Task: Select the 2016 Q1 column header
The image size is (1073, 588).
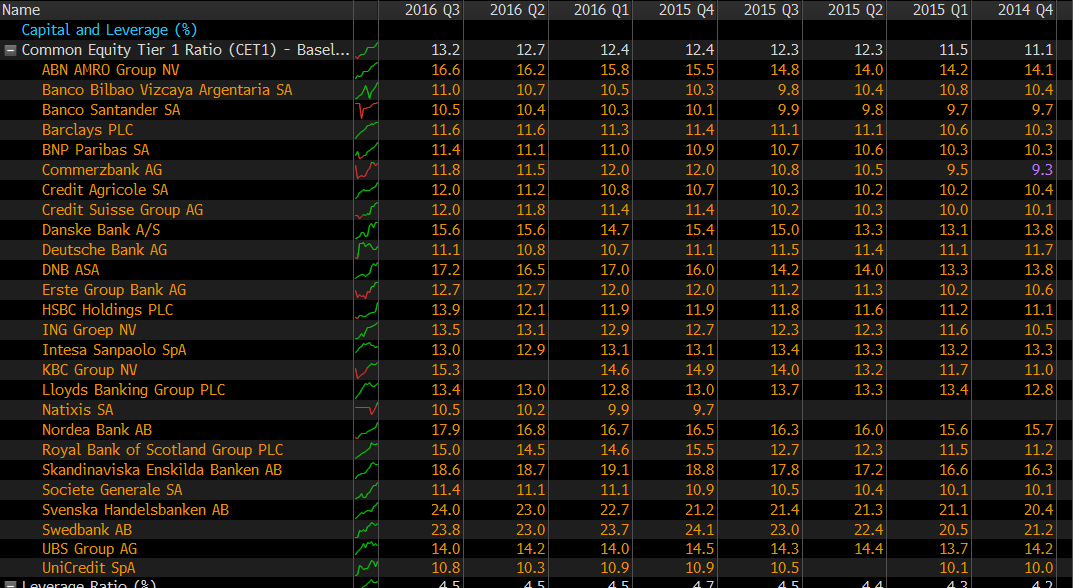Action: click(602, 10)
